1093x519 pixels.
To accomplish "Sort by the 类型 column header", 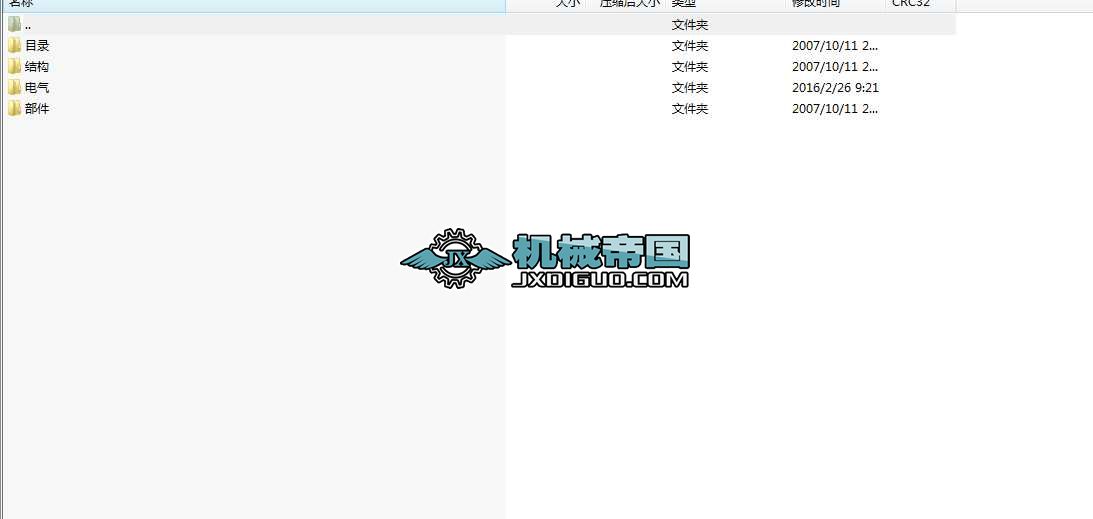I will [726, 4].
